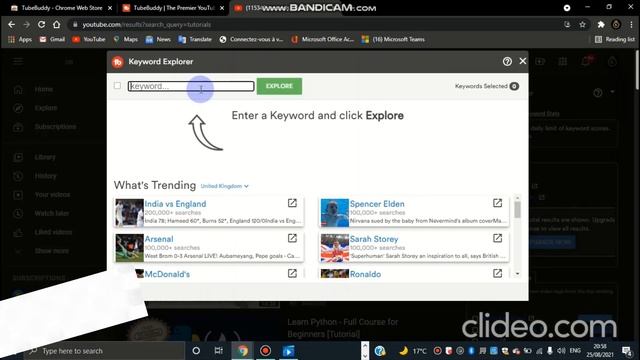Image resolution: width=640 pixels, height=360 pixels.
Task: Click Windows taskbar search box
Action: 104,351
